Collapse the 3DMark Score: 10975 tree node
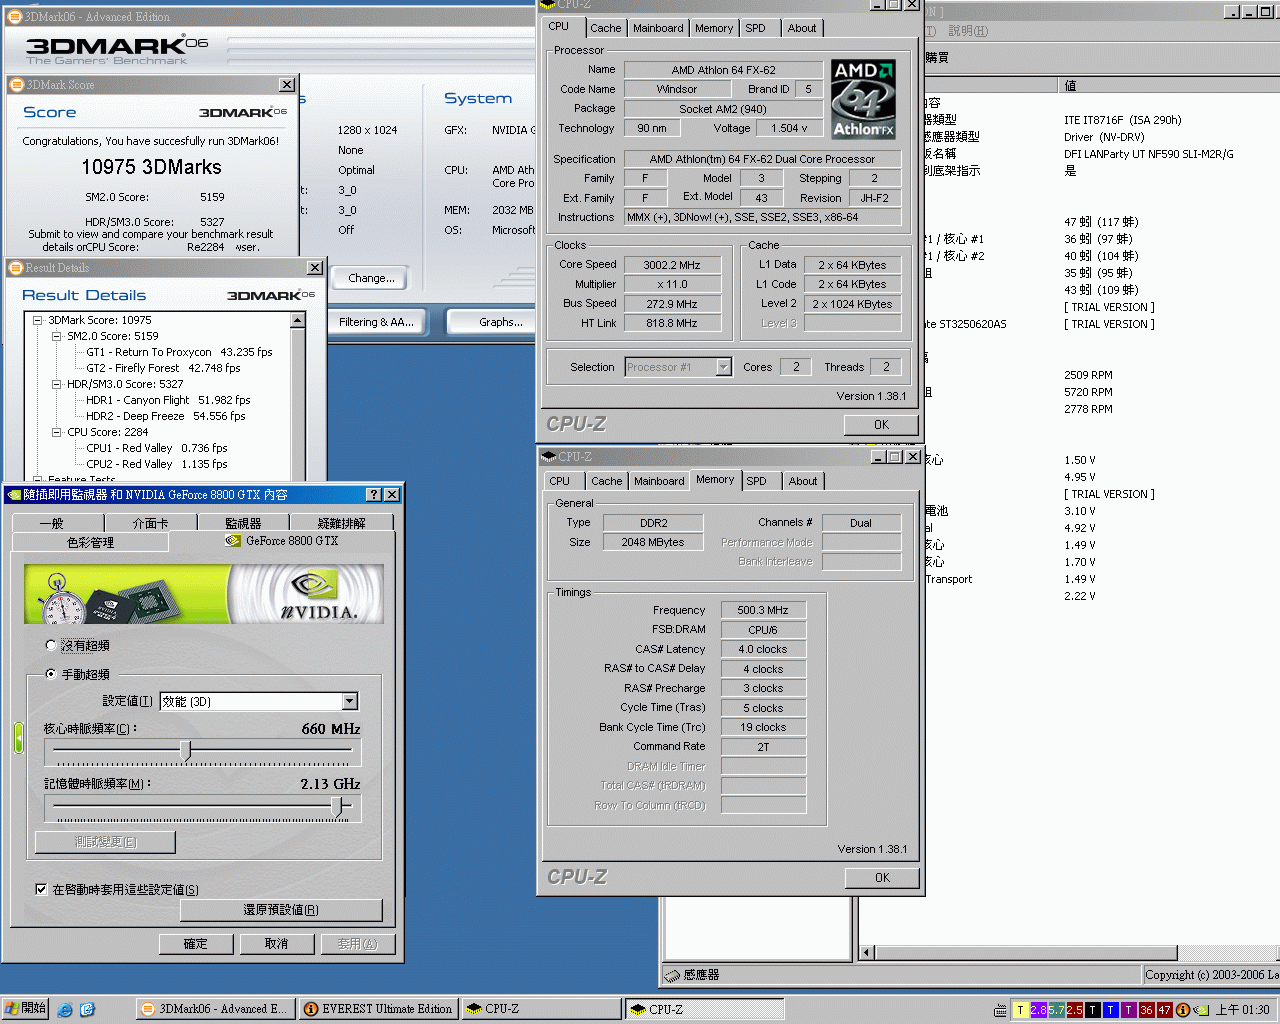Viewport: 1280px width, 1024px height. (38, 321)
